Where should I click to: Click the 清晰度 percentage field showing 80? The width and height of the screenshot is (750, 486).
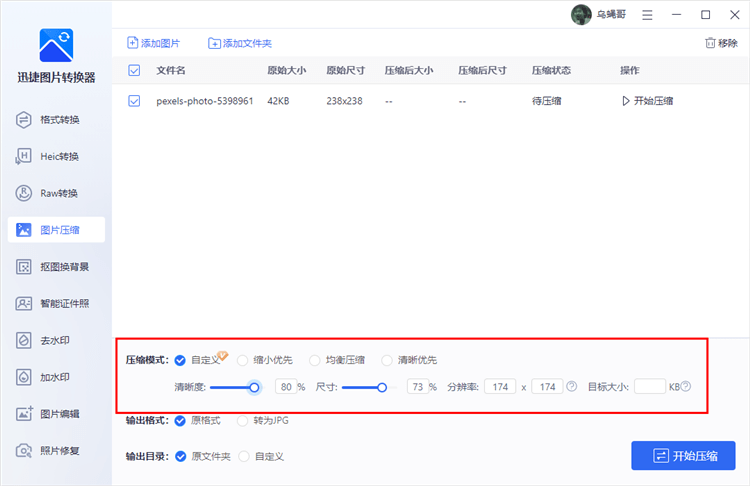click(286, 387)
